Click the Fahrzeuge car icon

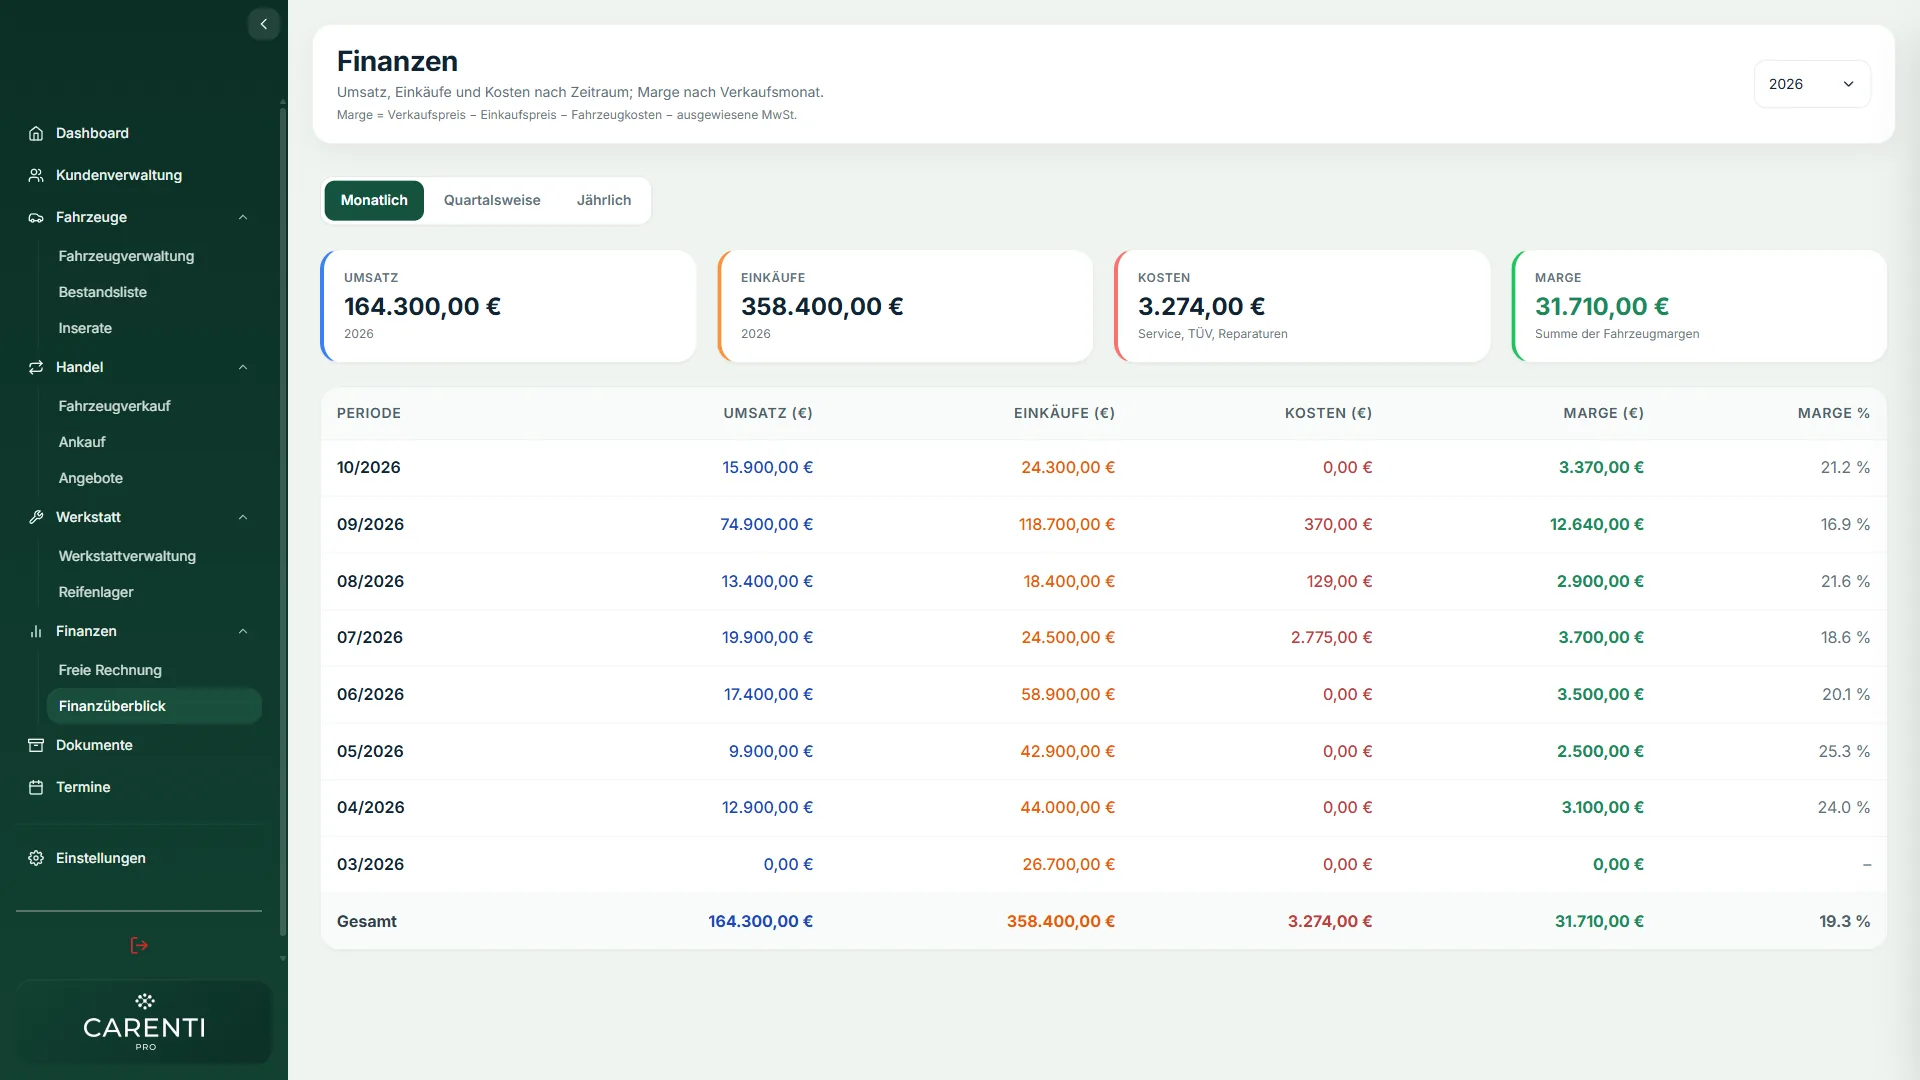point(36,217)
